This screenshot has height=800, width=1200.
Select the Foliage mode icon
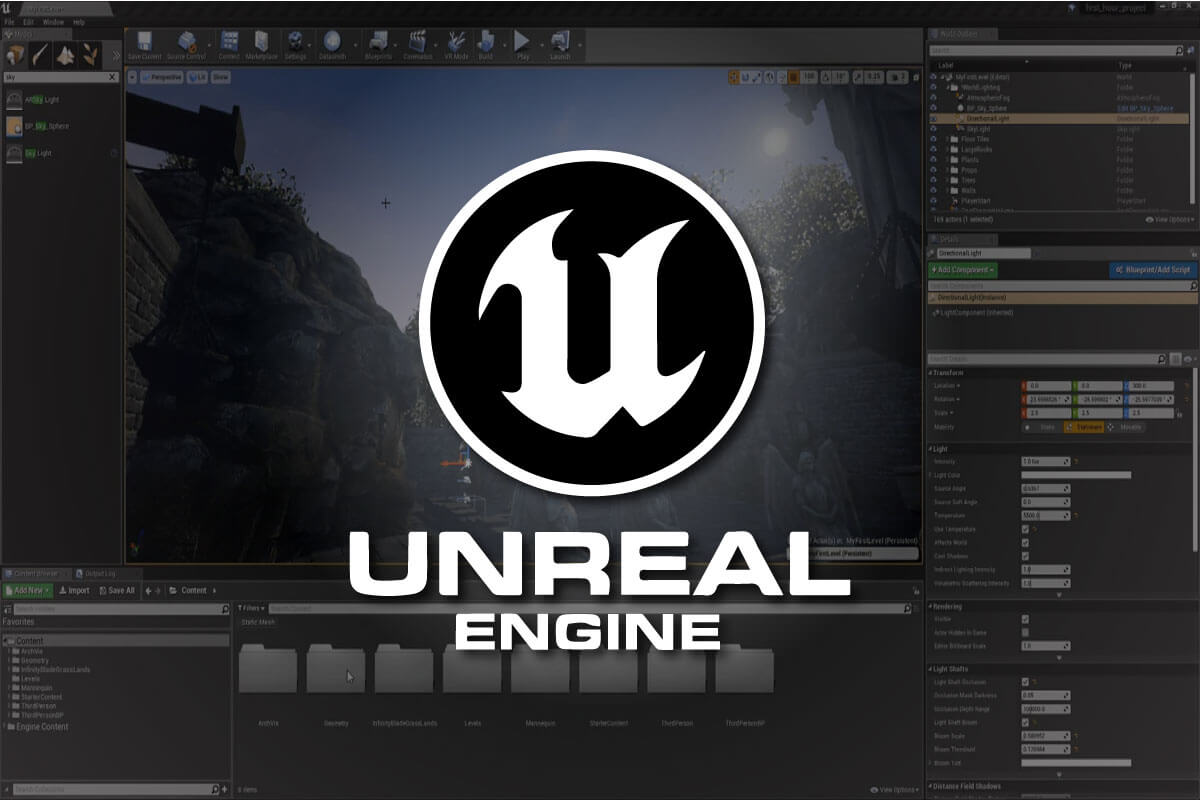tap(92, 54)
